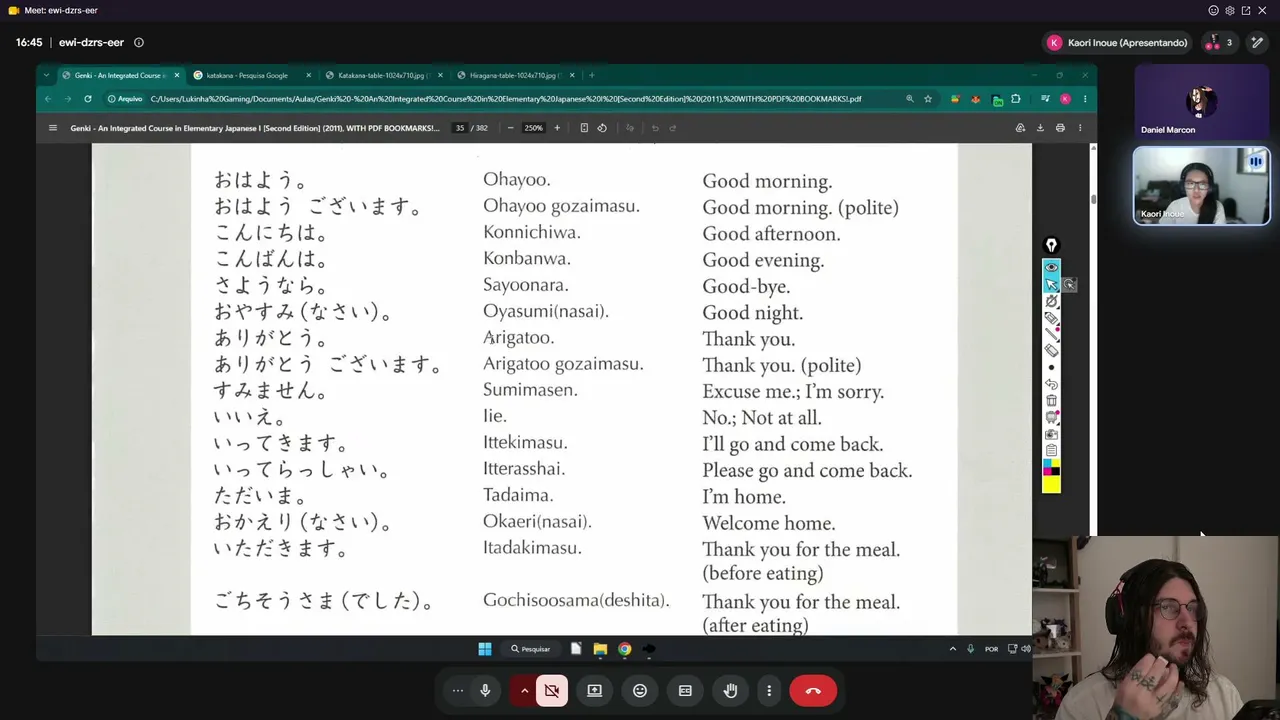Open PDF viewer more actions menu
This screenshot has height=720, width=1280.
point(1080,128)
